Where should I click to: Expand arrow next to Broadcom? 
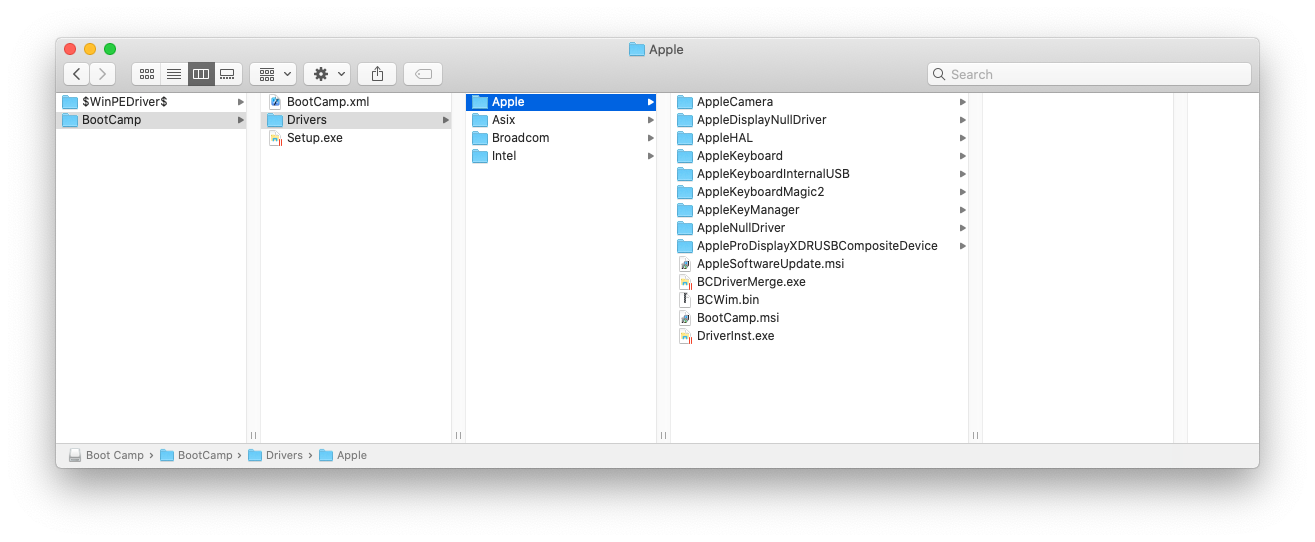point(650,138)
